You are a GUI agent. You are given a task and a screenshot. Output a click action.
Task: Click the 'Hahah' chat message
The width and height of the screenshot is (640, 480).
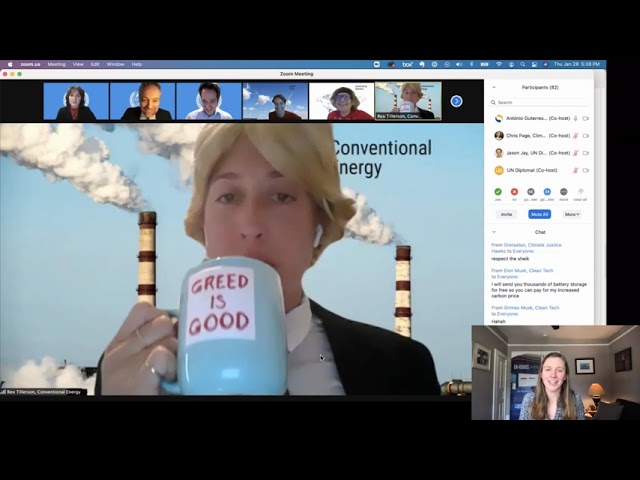tap(498, 321)
